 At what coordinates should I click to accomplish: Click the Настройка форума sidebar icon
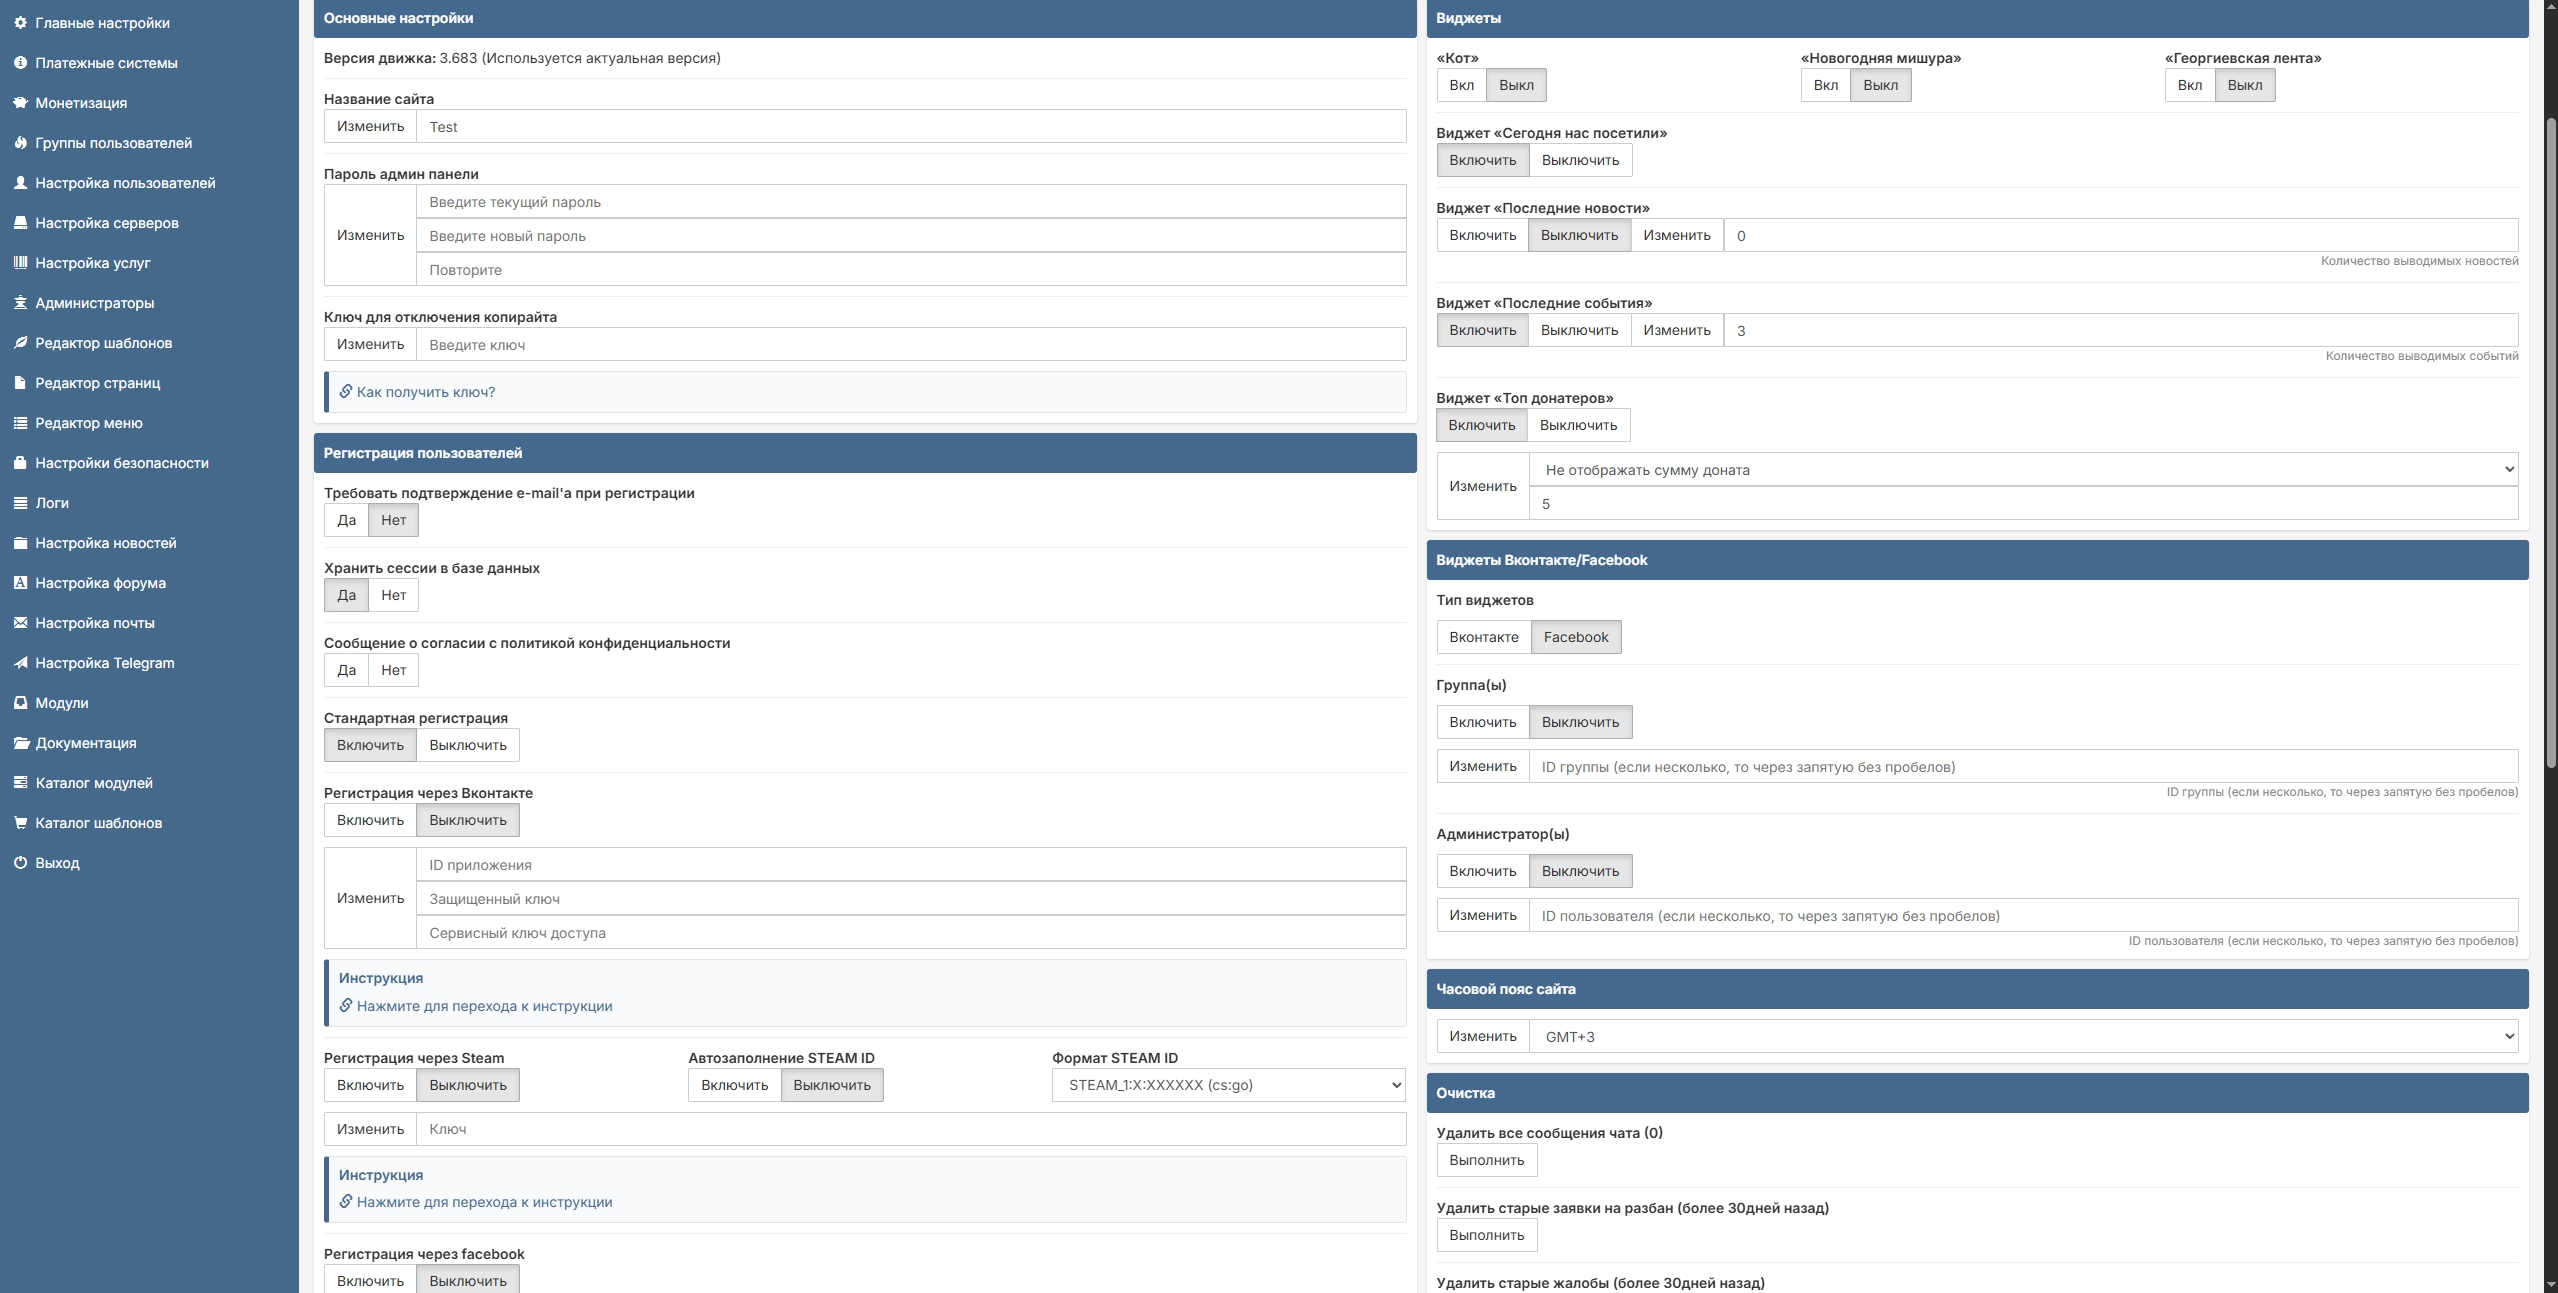[x=20, y=583]
